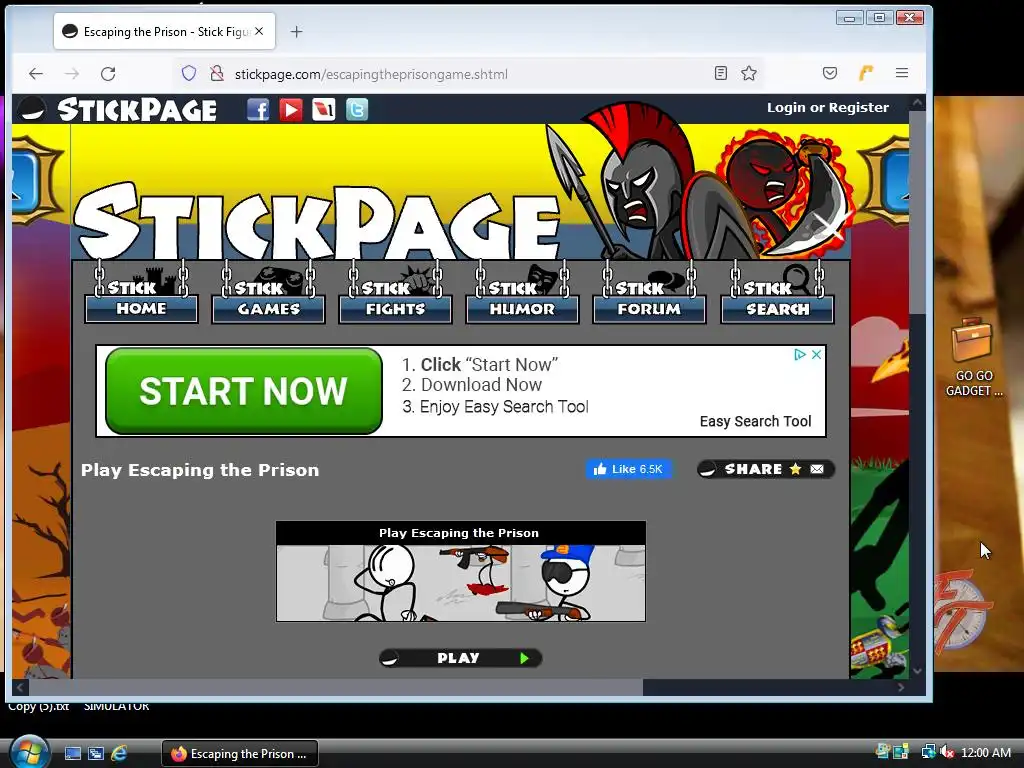Toggle reader view icon in address bar
This screenshot has height=768, width=1024.
coord(720,73)
